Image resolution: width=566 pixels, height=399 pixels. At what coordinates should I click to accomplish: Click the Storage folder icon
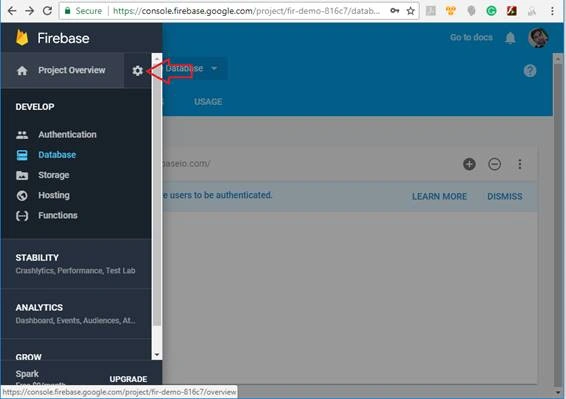[22, 175]
